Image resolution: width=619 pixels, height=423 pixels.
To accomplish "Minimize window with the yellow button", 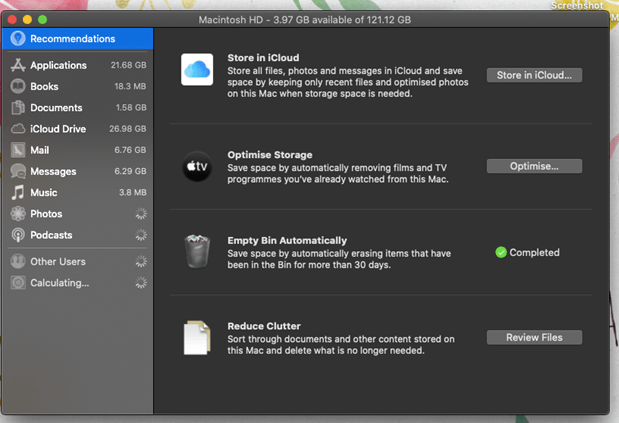I will pyautogui.click(x=27, y=19).
